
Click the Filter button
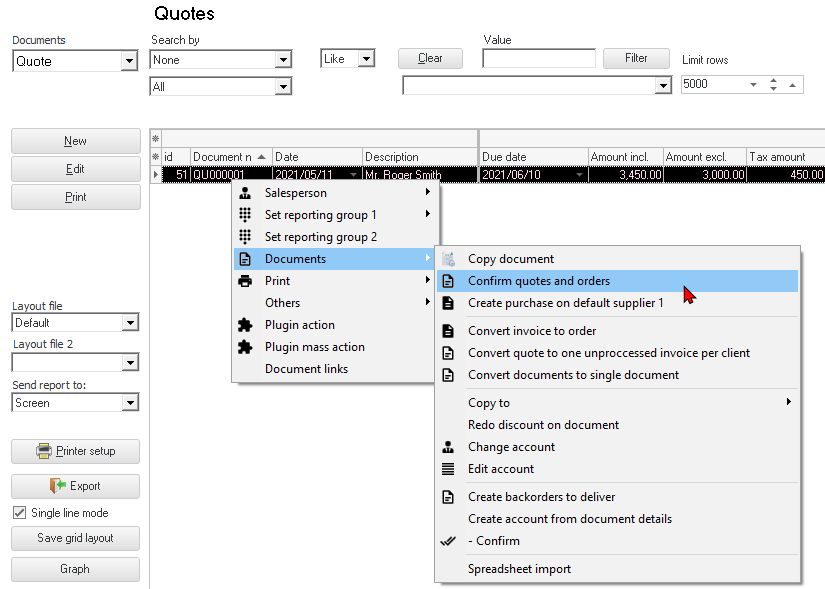click(x=636, y=58)
